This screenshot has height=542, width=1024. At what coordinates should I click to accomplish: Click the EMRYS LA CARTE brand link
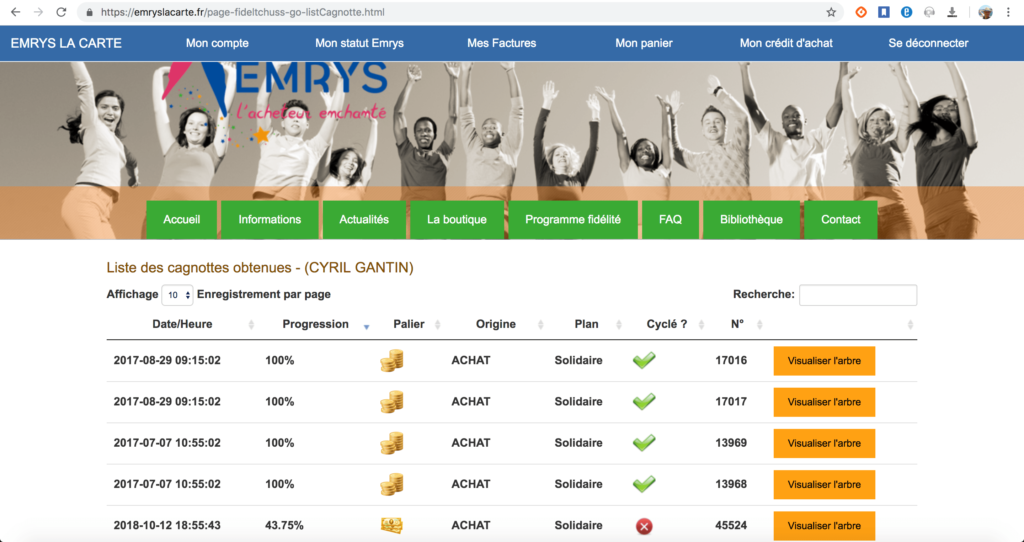(66, 43)
